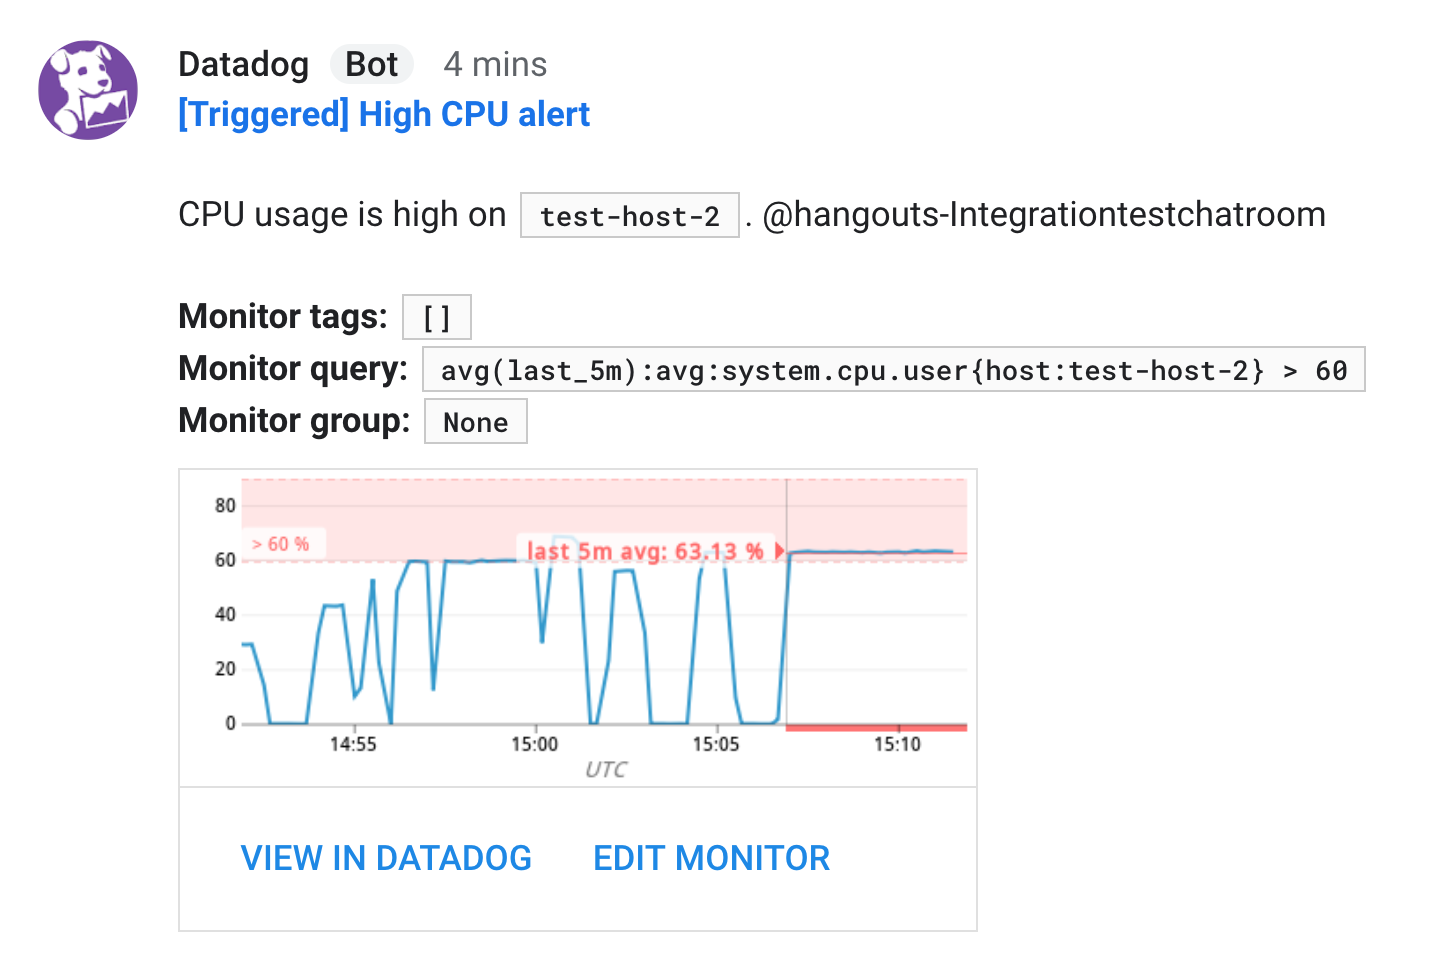1430x970 pixels.
Task: Click the 4 mins timestamp
Action: coord(495,64)
